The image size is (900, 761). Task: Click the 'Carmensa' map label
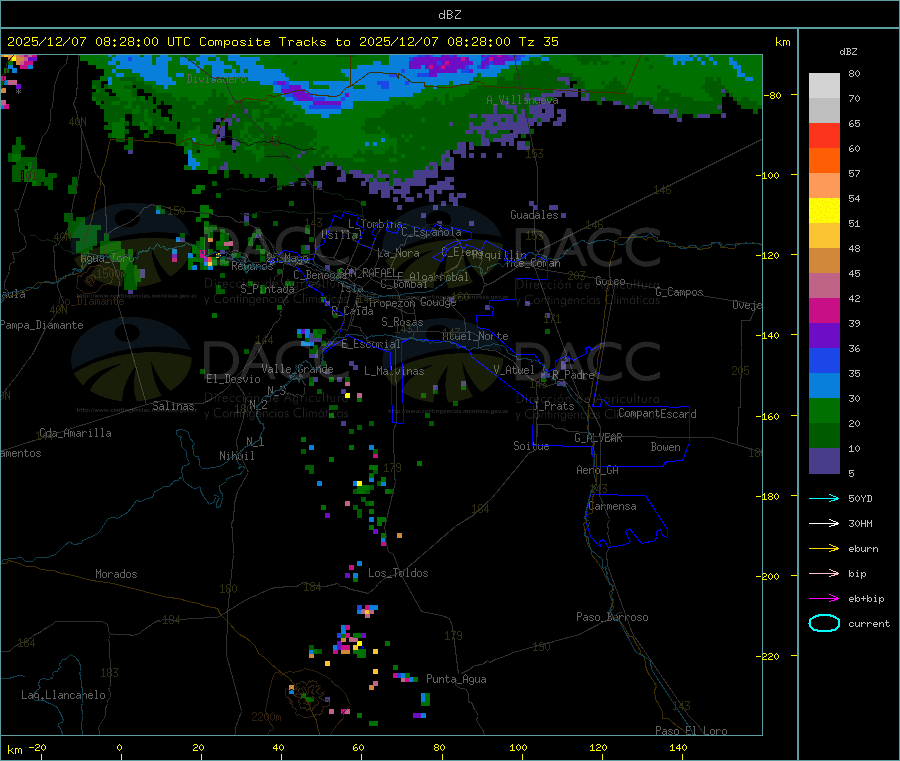[612, 506]
